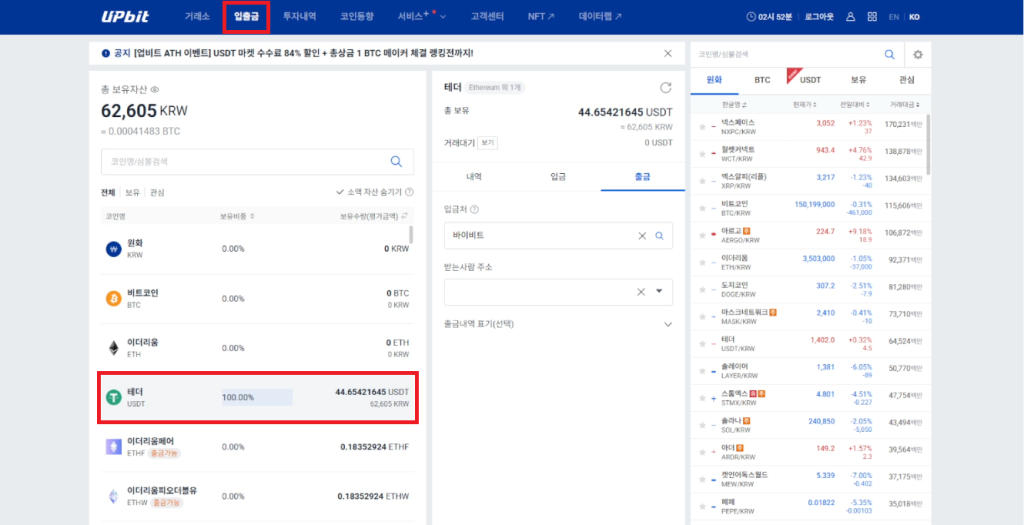
Task: Click 보기 button next to 거래대기
Action: (x=488, y=142)
